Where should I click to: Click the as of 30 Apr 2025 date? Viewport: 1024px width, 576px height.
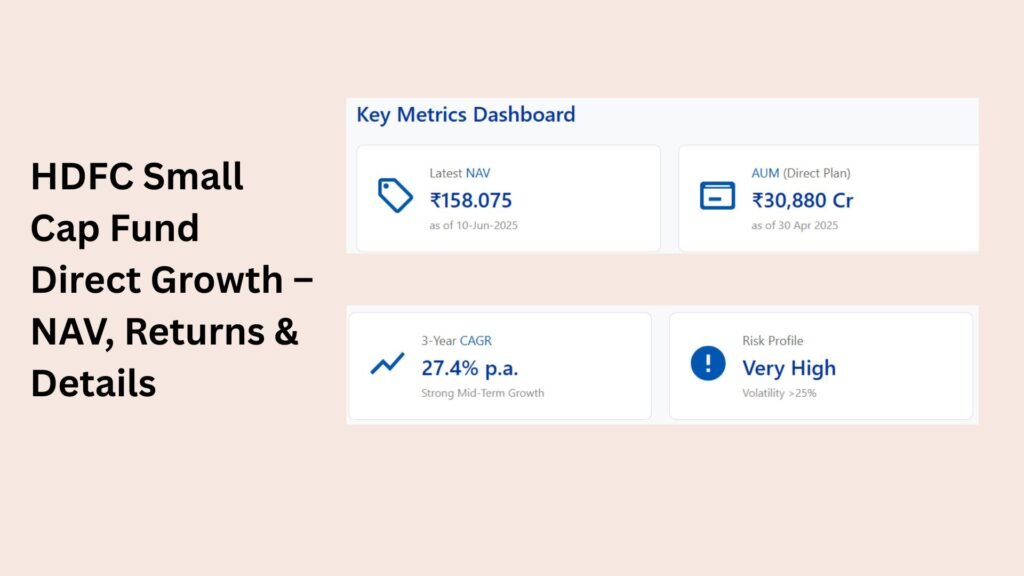click(795, 225)
